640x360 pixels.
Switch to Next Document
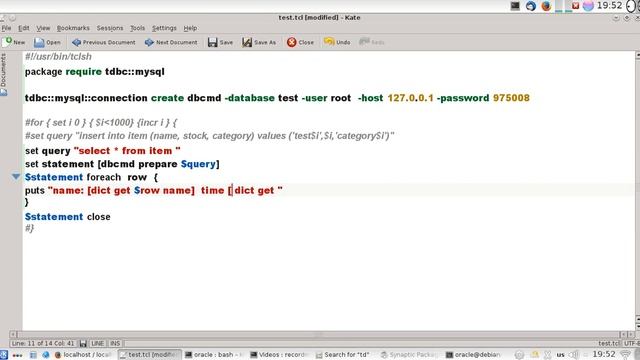coord(171,42)
